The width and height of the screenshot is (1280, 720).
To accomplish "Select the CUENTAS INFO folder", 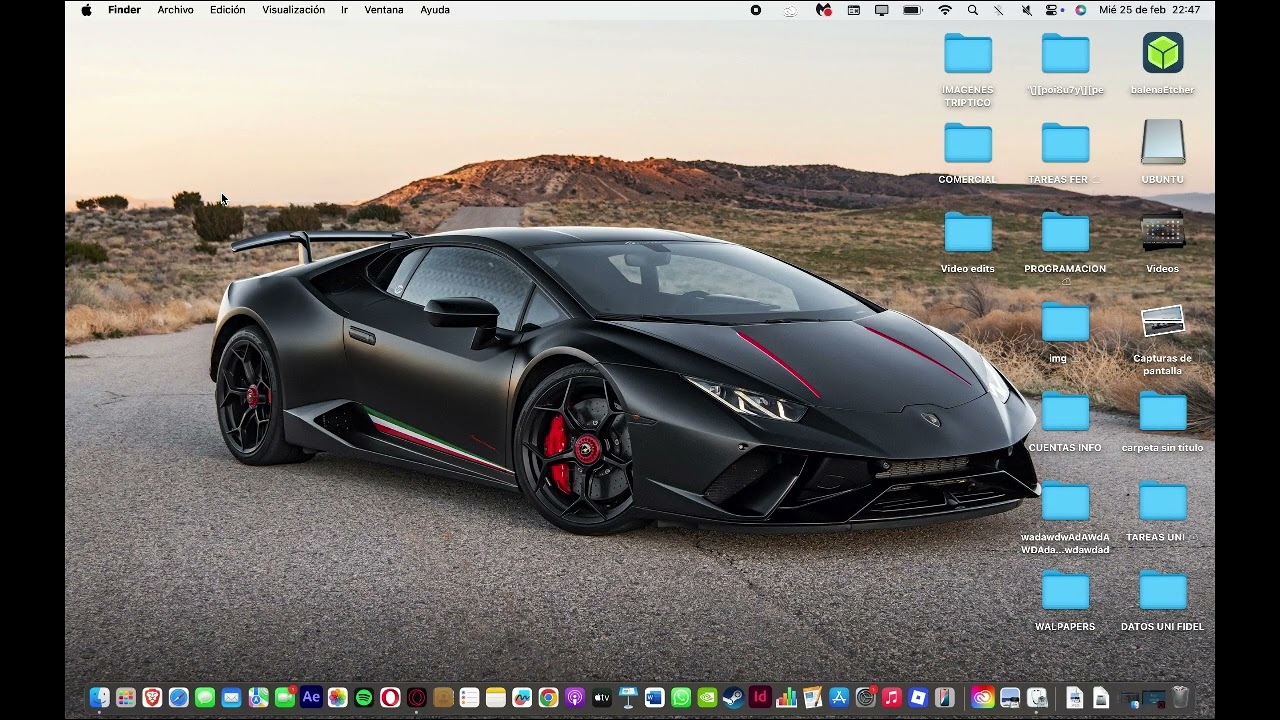I will click(1065, 422).
